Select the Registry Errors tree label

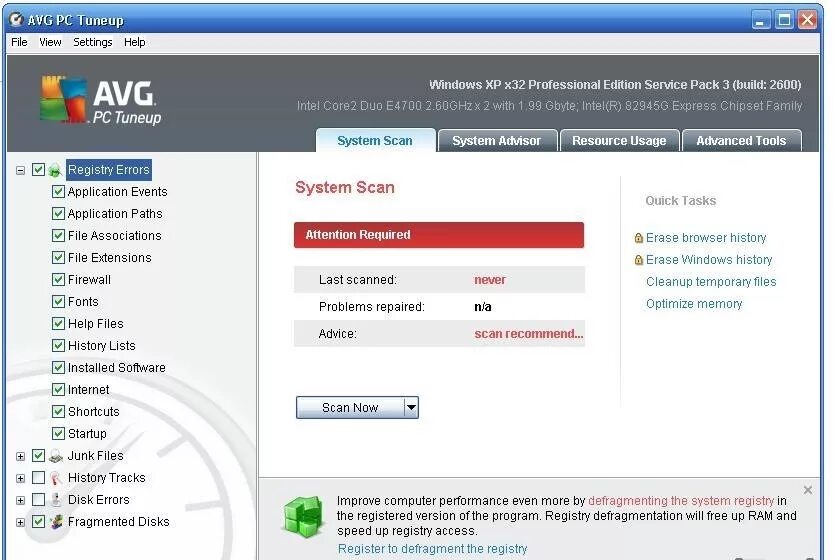[109, 170]
